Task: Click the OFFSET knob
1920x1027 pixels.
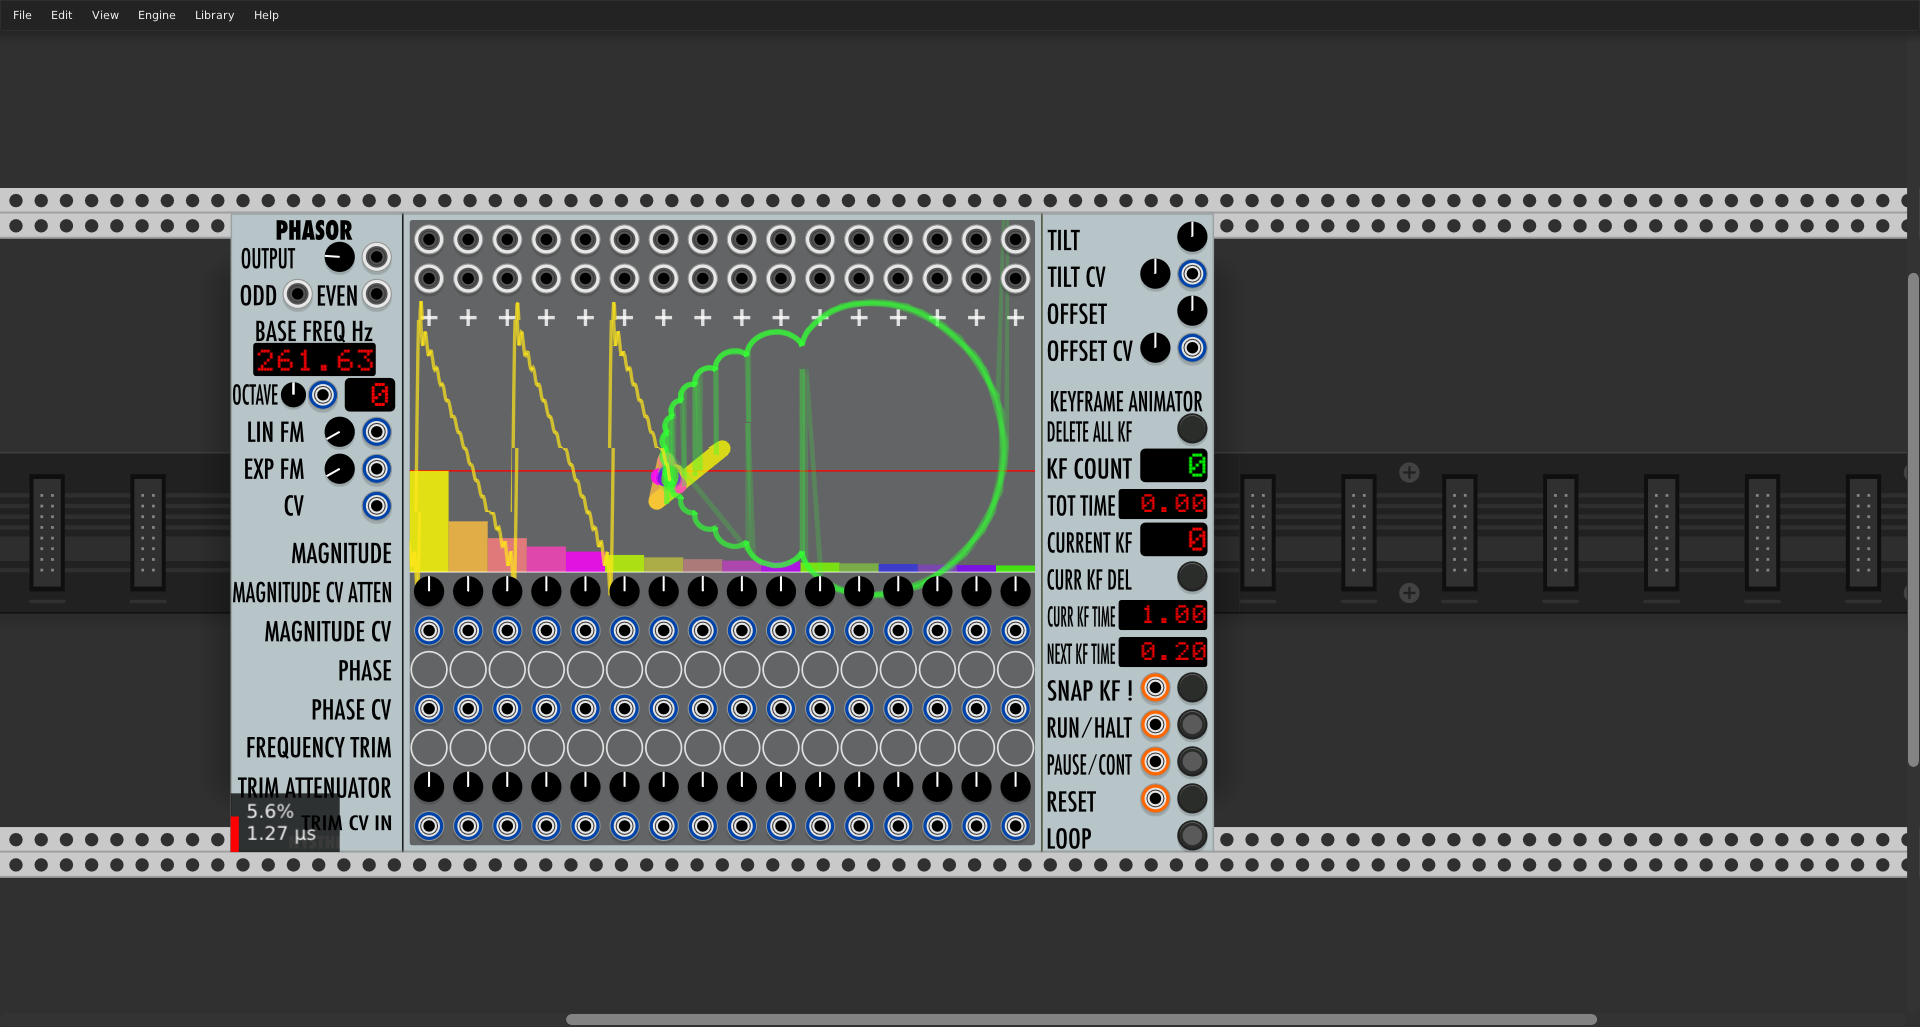Action: (x=1191, y=311)
